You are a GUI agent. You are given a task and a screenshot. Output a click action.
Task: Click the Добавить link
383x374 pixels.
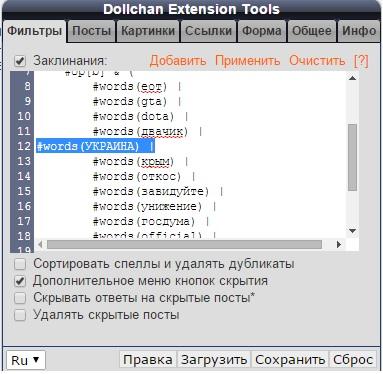tap(178, 61)
